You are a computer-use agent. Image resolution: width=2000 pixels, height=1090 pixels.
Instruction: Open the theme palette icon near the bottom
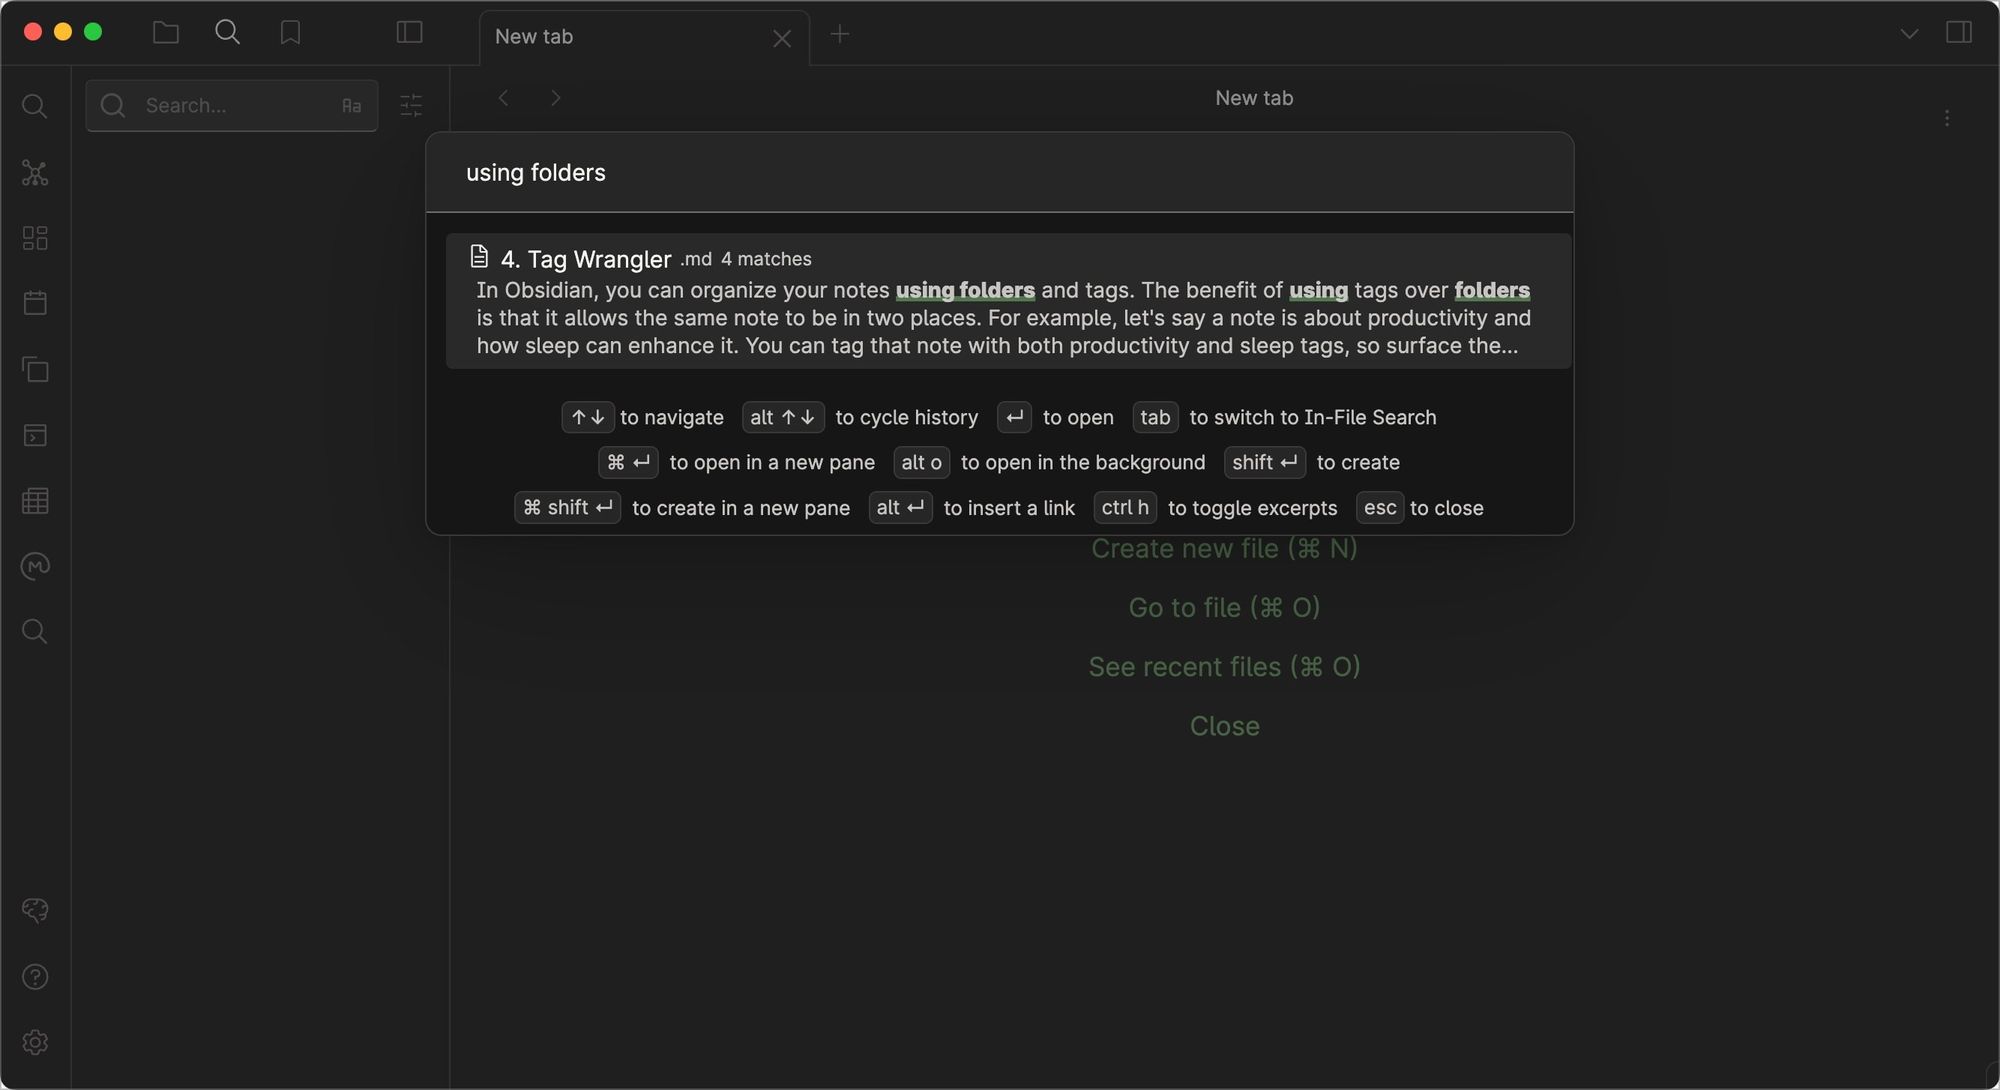click(35, 909)
